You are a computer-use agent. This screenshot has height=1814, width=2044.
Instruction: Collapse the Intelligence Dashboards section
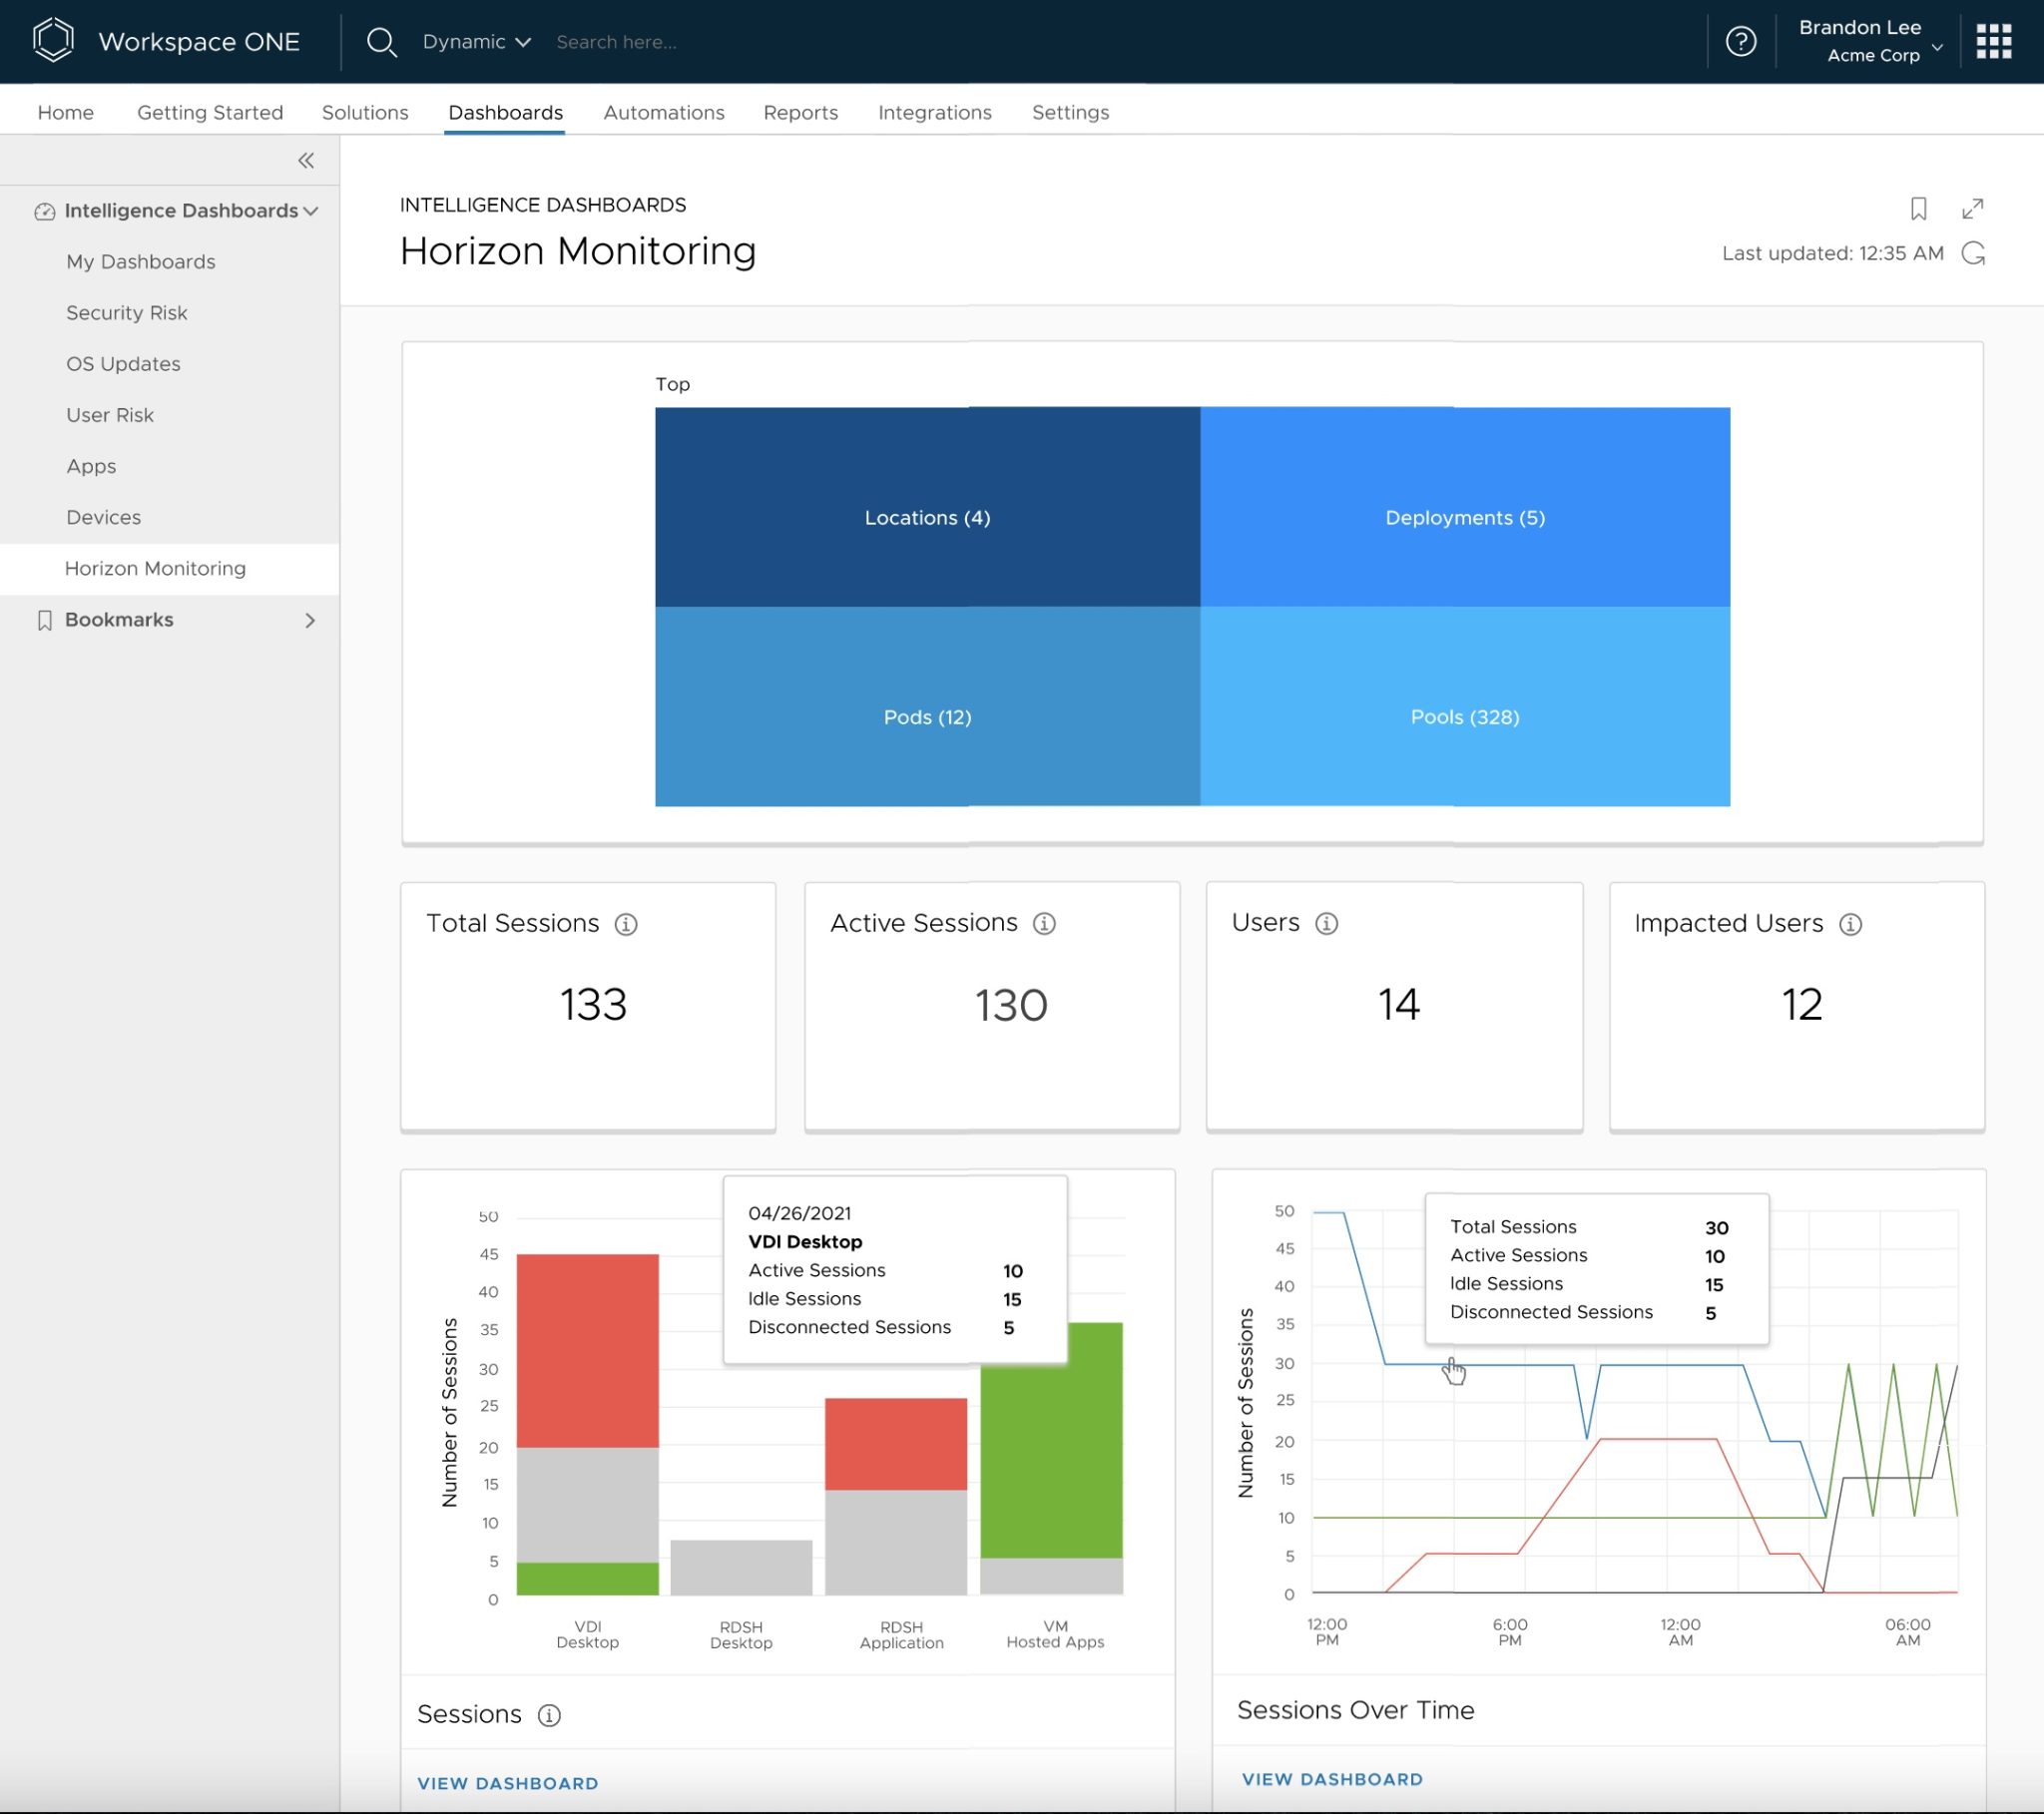311,211
